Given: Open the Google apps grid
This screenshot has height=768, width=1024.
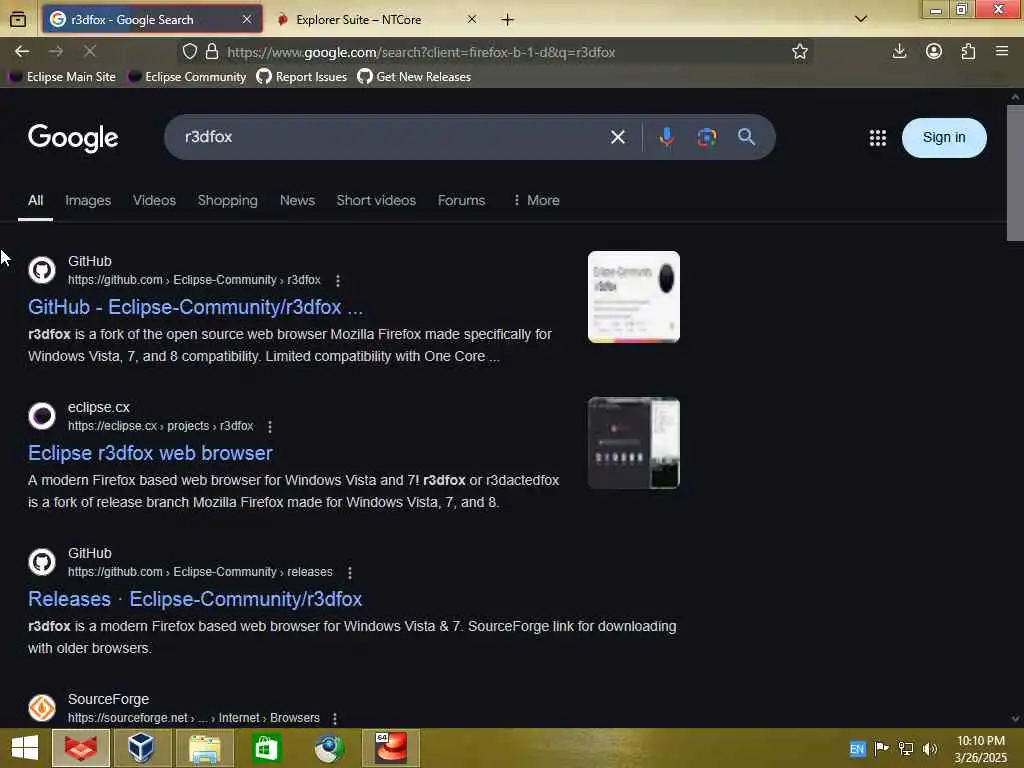Looking at the screenshot, I should (878, 138).
